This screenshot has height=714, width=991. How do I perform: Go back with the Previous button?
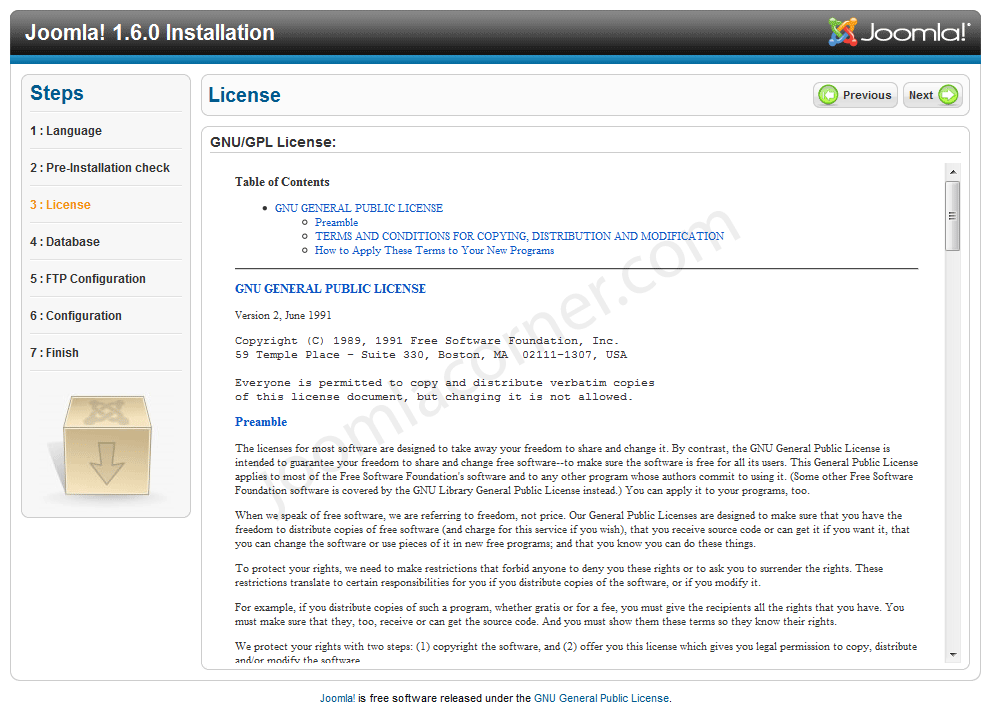[855, 95]
